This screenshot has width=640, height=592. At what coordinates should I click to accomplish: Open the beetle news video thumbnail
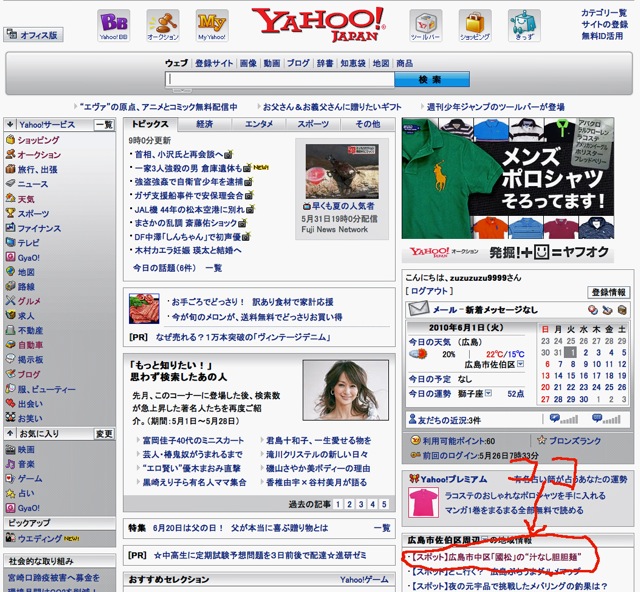coord(342,171)
